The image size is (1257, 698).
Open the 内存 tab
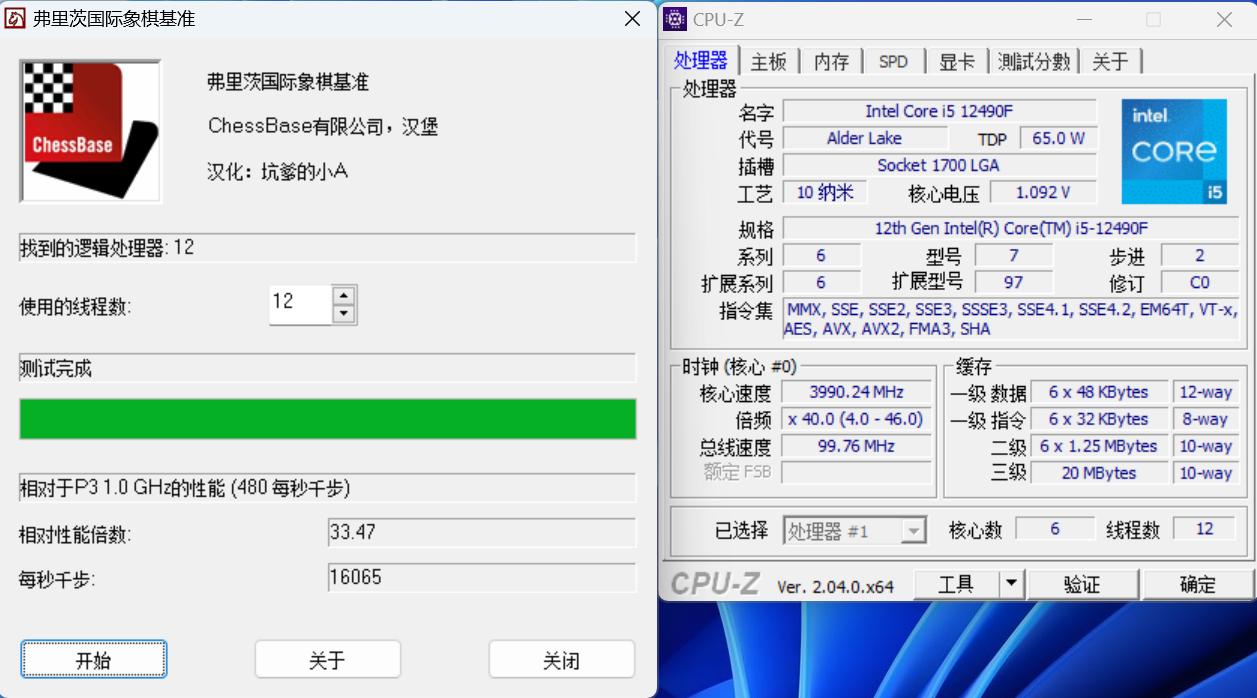pos(831,61)
